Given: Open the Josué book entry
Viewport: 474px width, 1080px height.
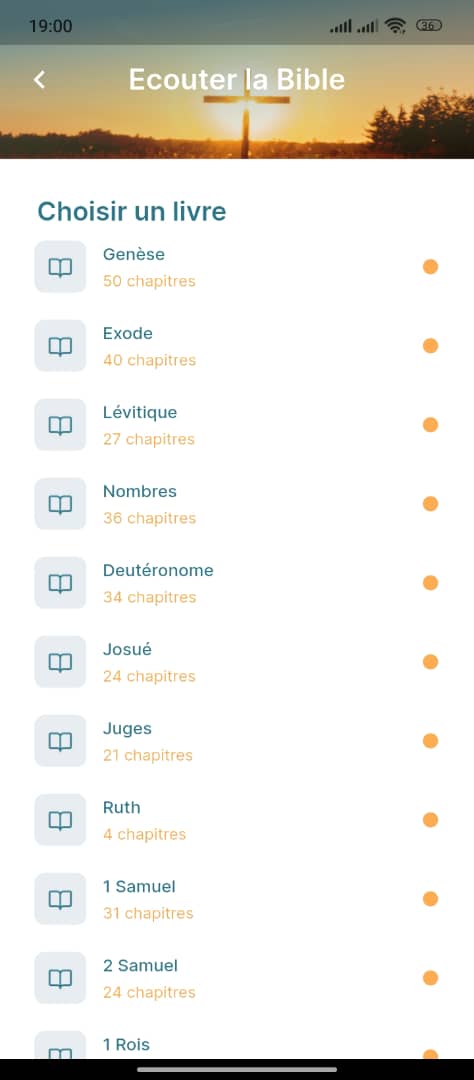Looking at the screenshot, I should [237, 662].
